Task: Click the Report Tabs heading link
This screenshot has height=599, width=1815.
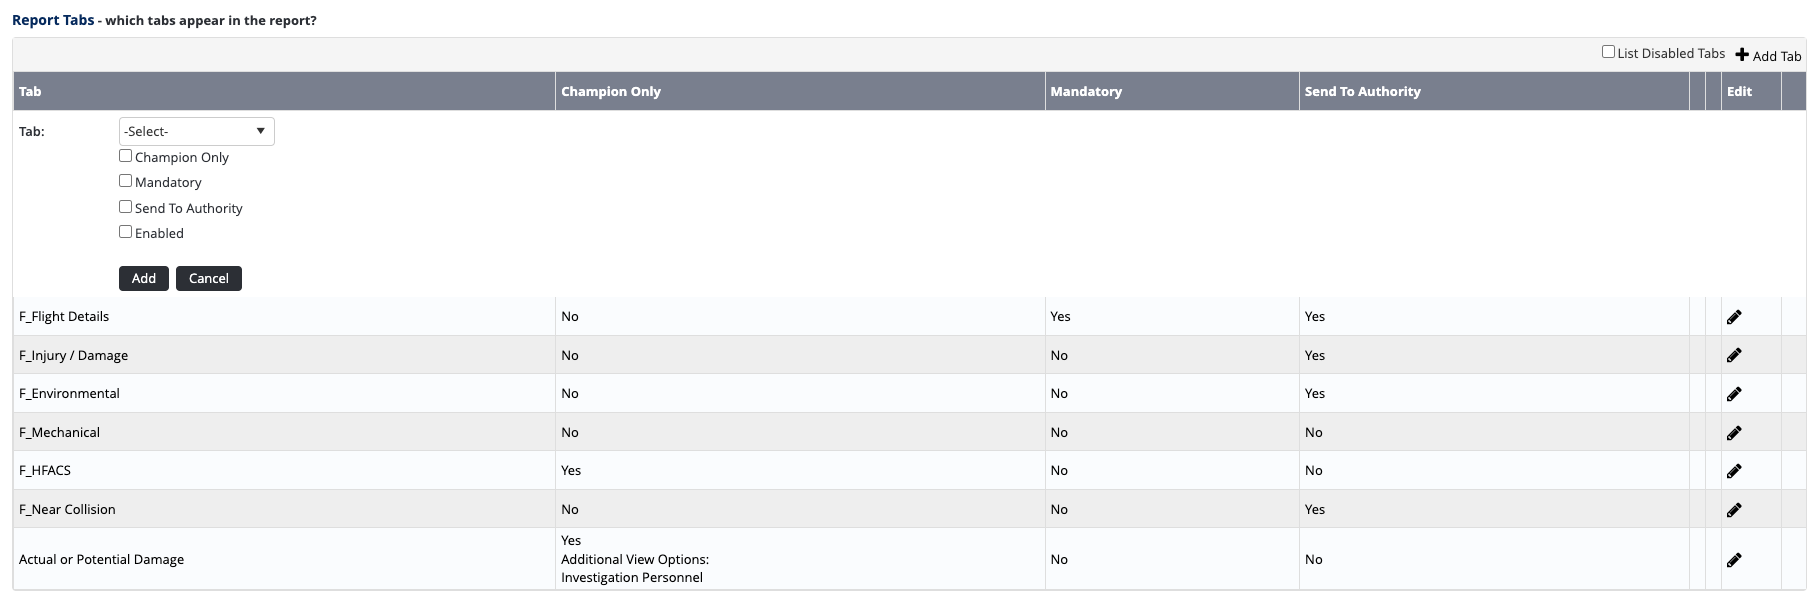Action: coord(53,20)
